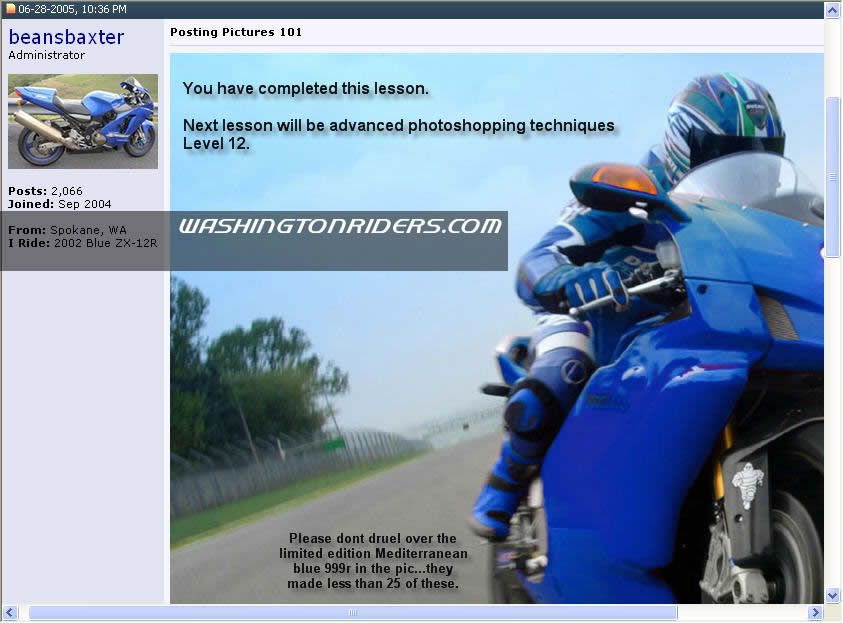Click the horizontal scrollbar left arrow

11,612
